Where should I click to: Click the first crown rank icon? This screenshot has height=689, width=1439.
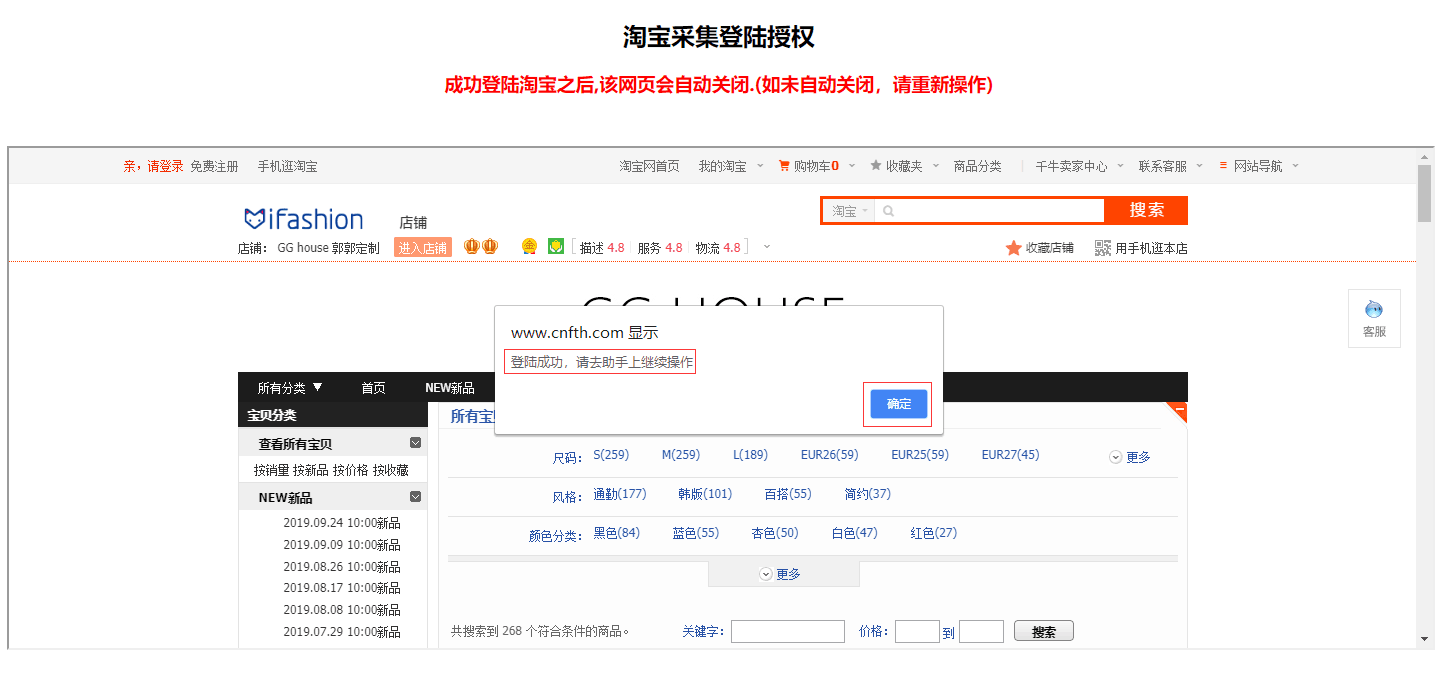472,247
